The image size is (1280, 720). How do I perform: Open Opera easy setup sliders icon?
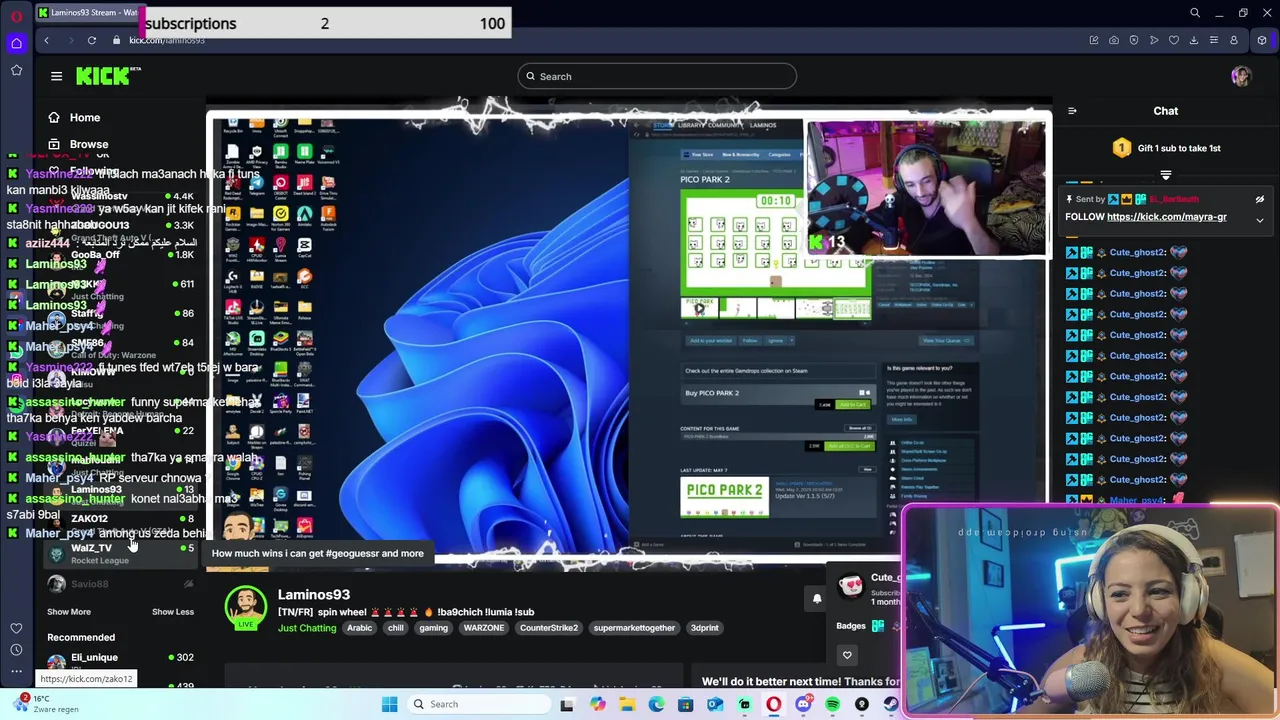[x=1213, y=40]
